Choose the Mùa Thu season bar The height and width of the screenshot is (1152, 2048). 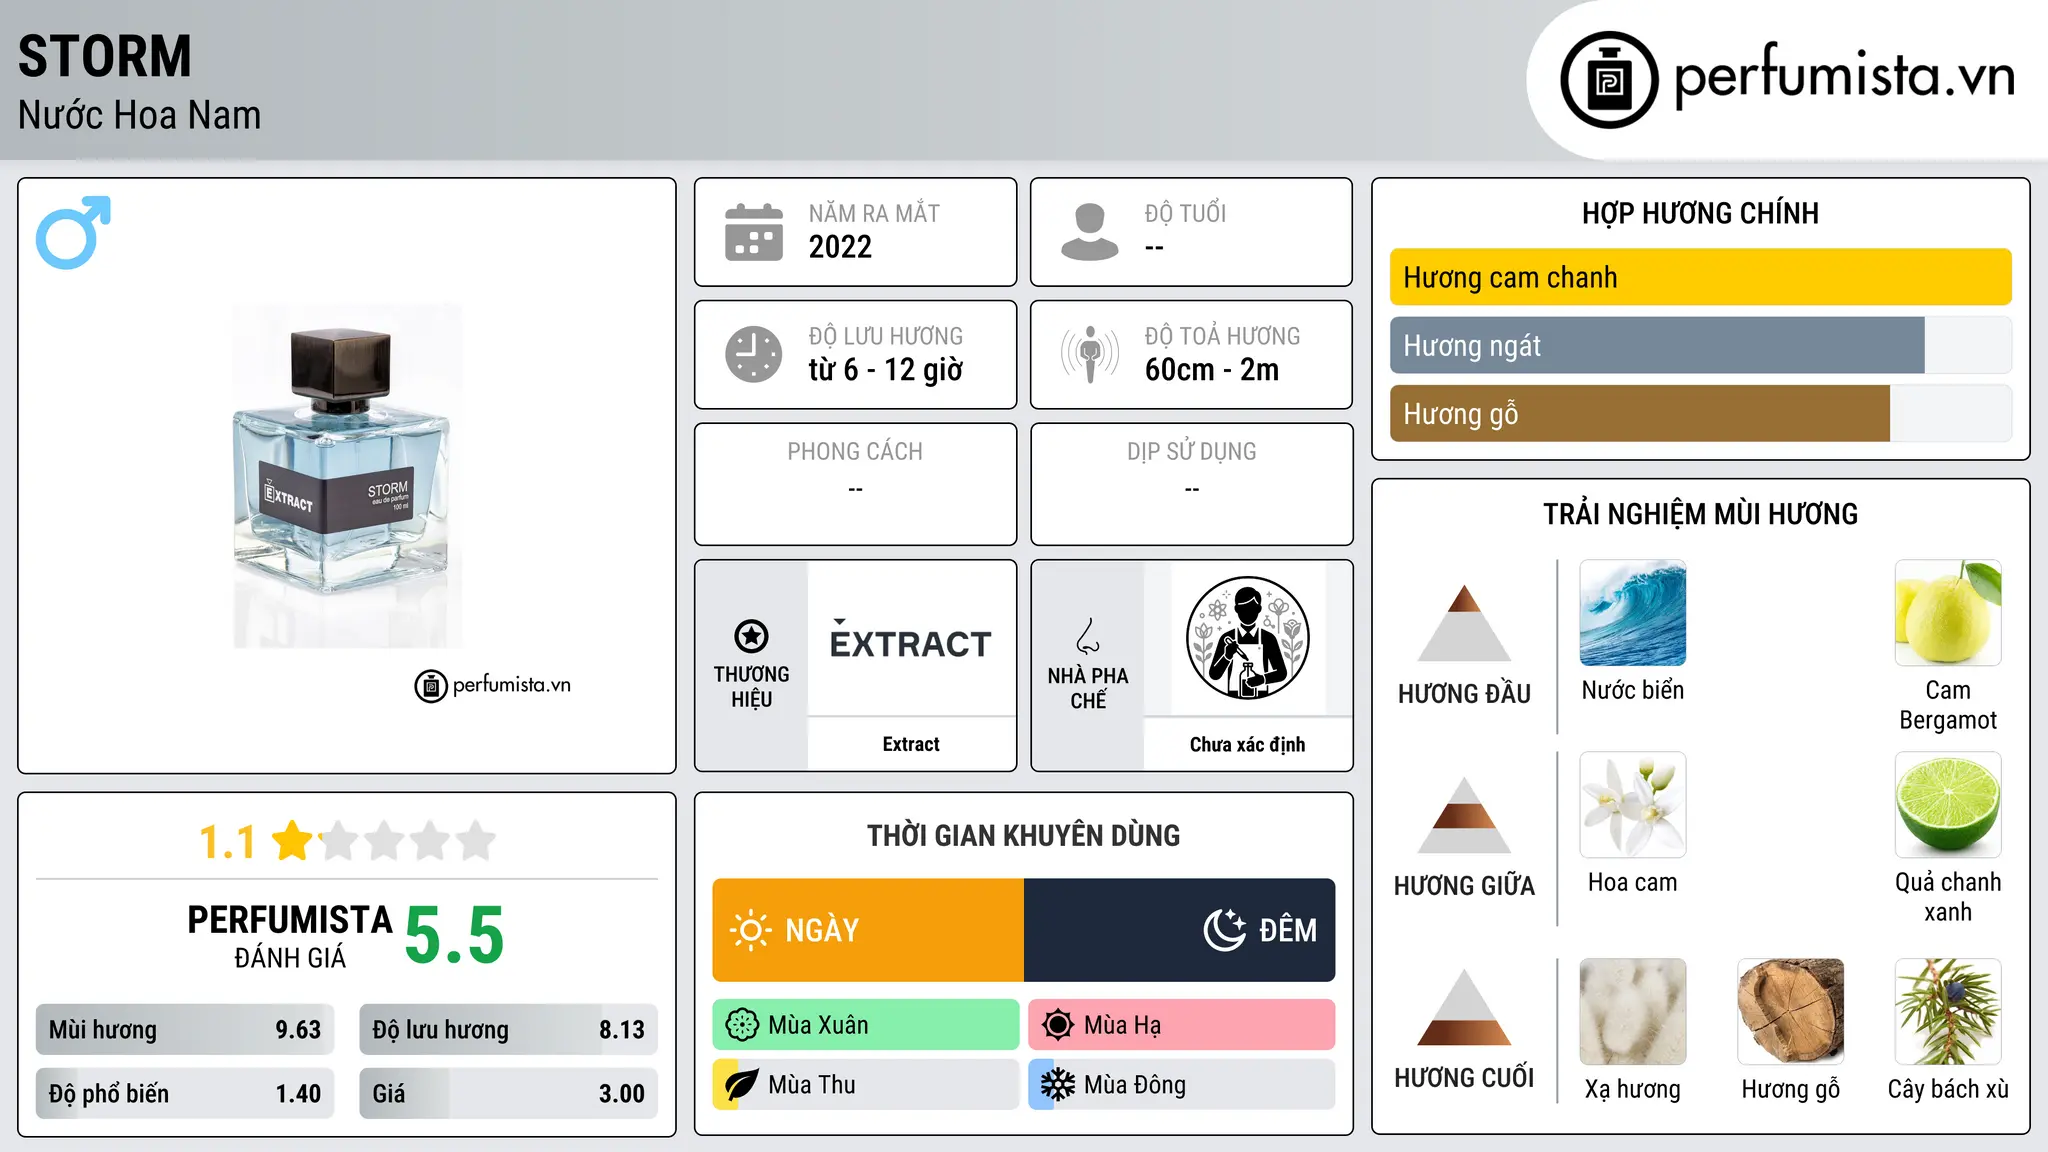point(866,1085)
